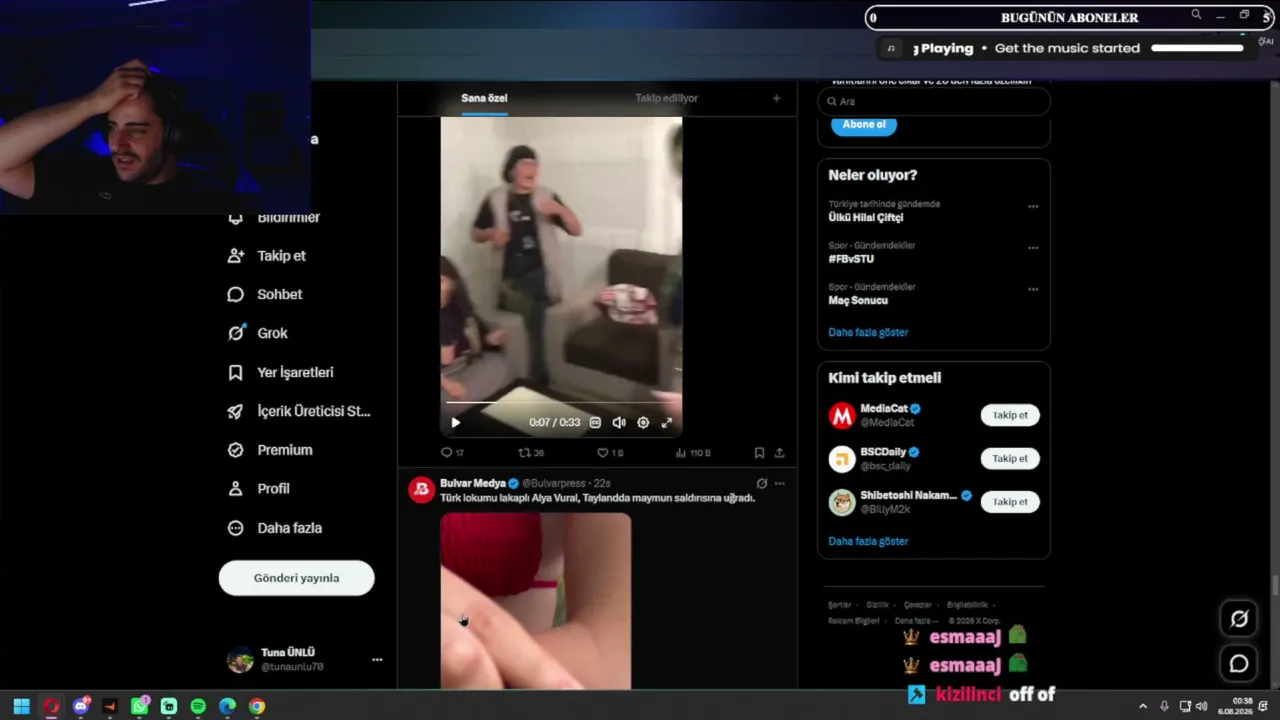1280x720 pixels.
Task: Bookmark the video post
Action: coord(759,453)
